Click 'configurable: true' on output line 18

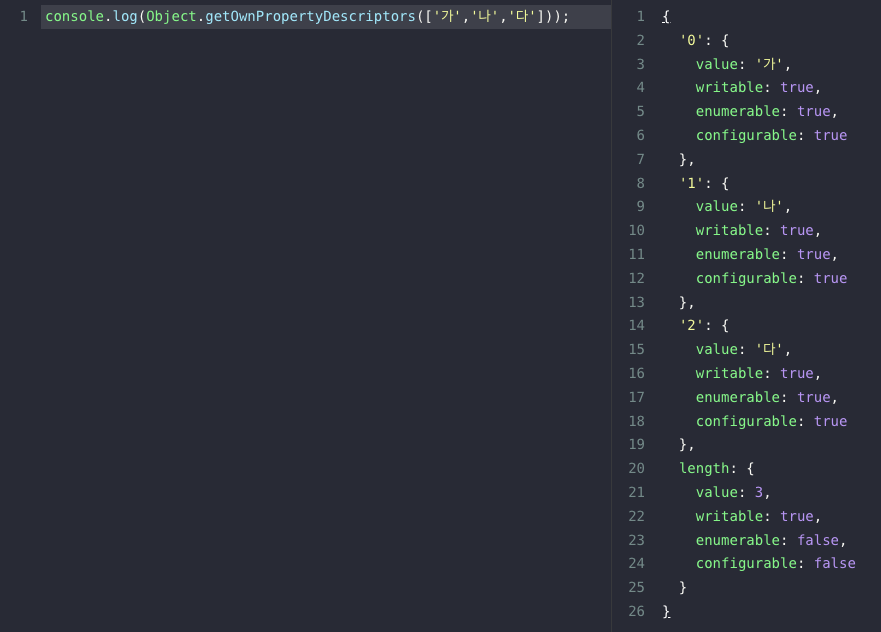tap(771, 421)
